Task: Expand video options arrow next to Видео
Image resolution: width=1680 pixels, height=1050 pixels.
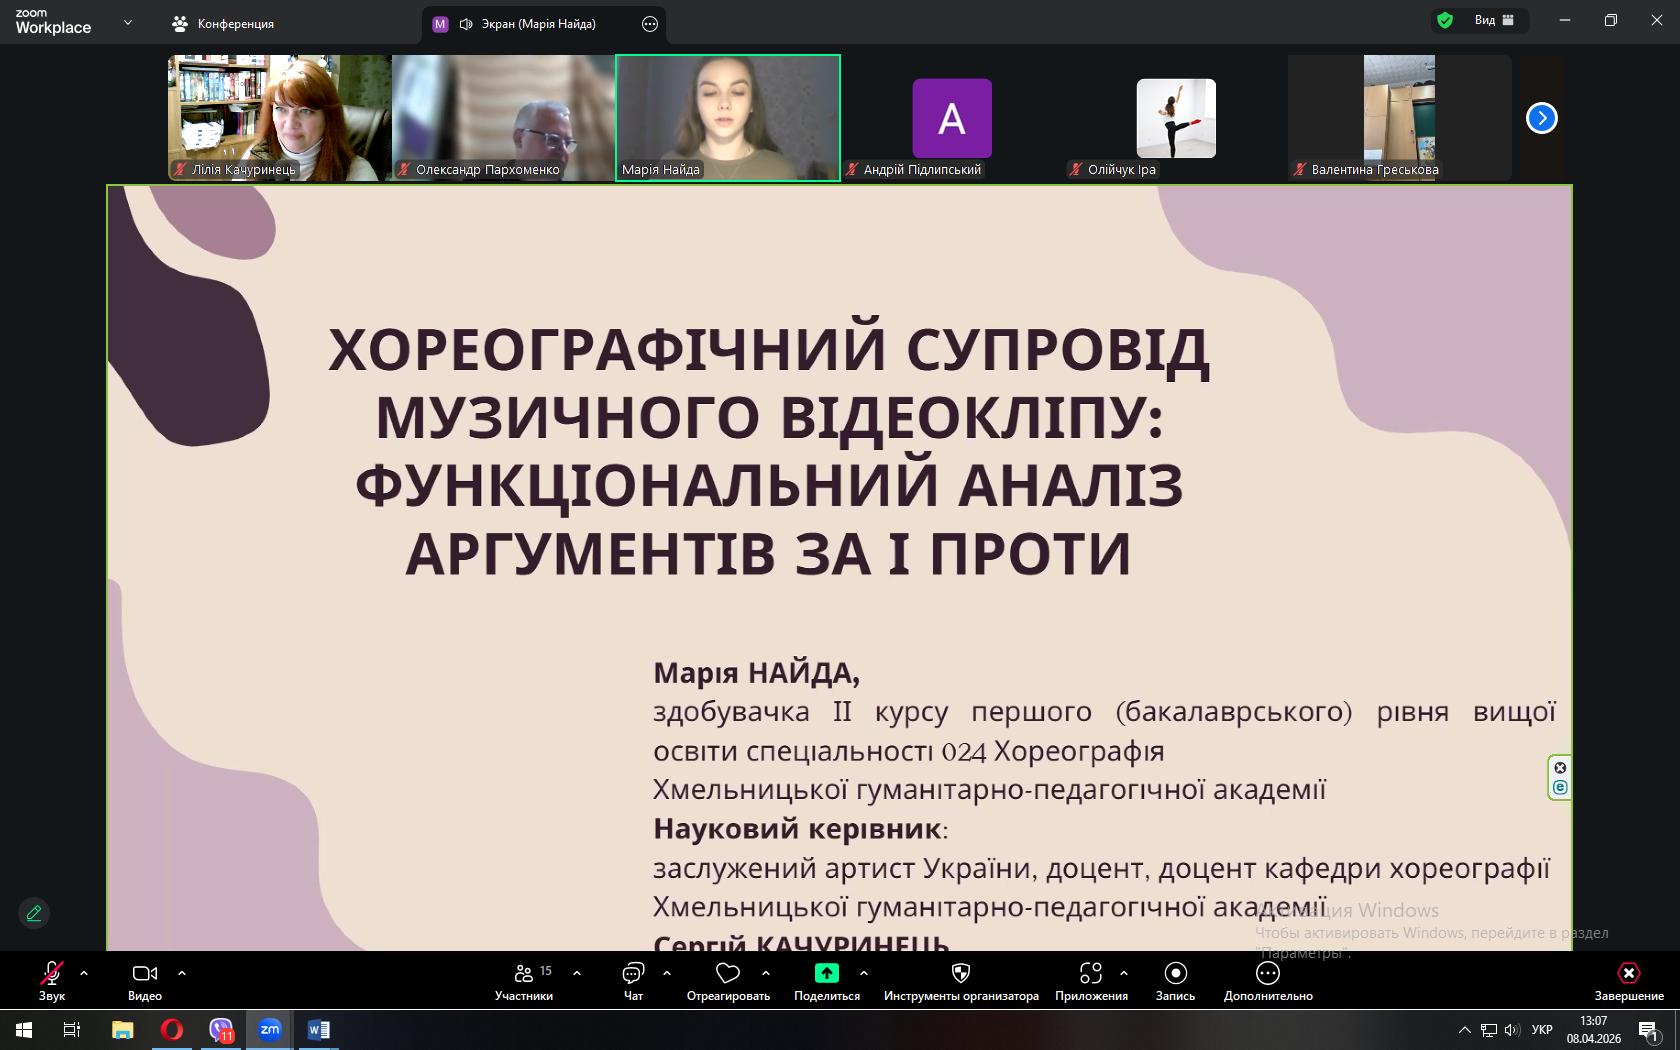Action: click(x=182, y=972)
